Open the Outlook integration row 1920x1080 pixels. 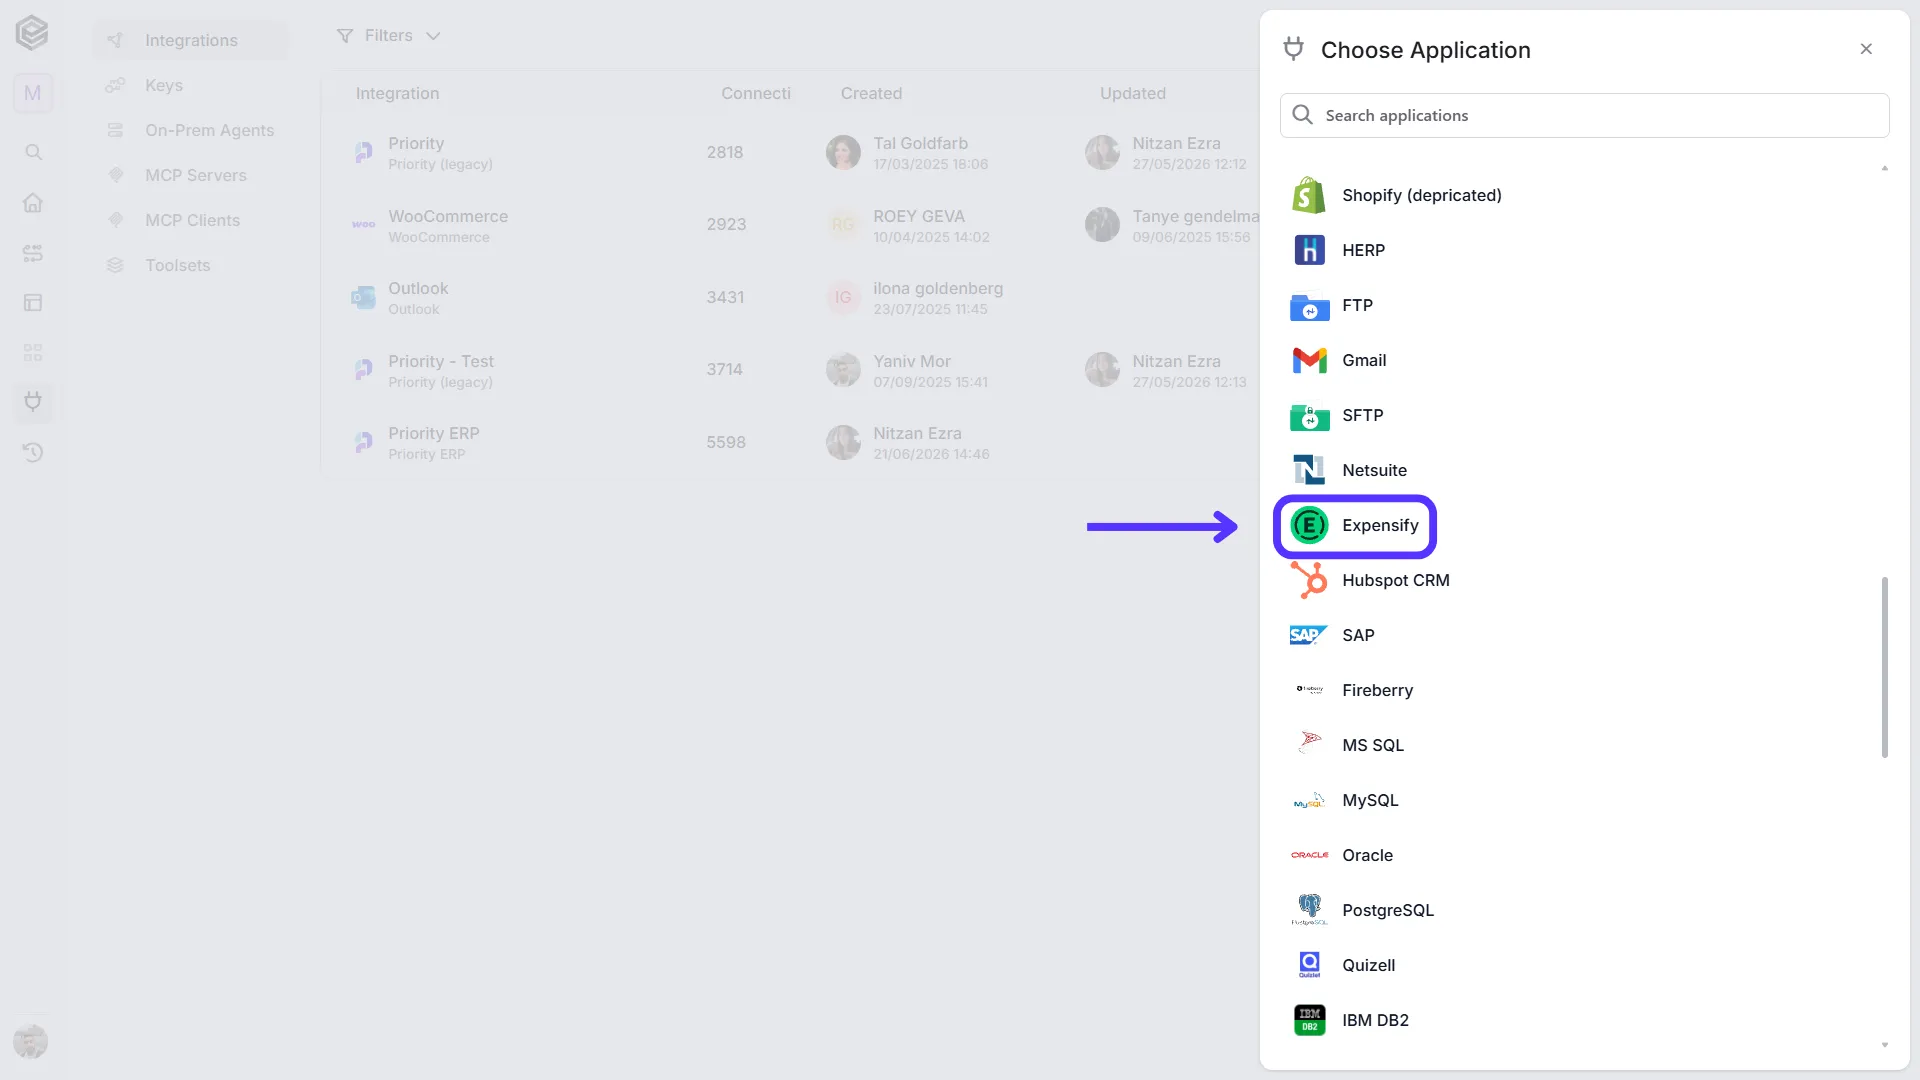tap(790, 298)
